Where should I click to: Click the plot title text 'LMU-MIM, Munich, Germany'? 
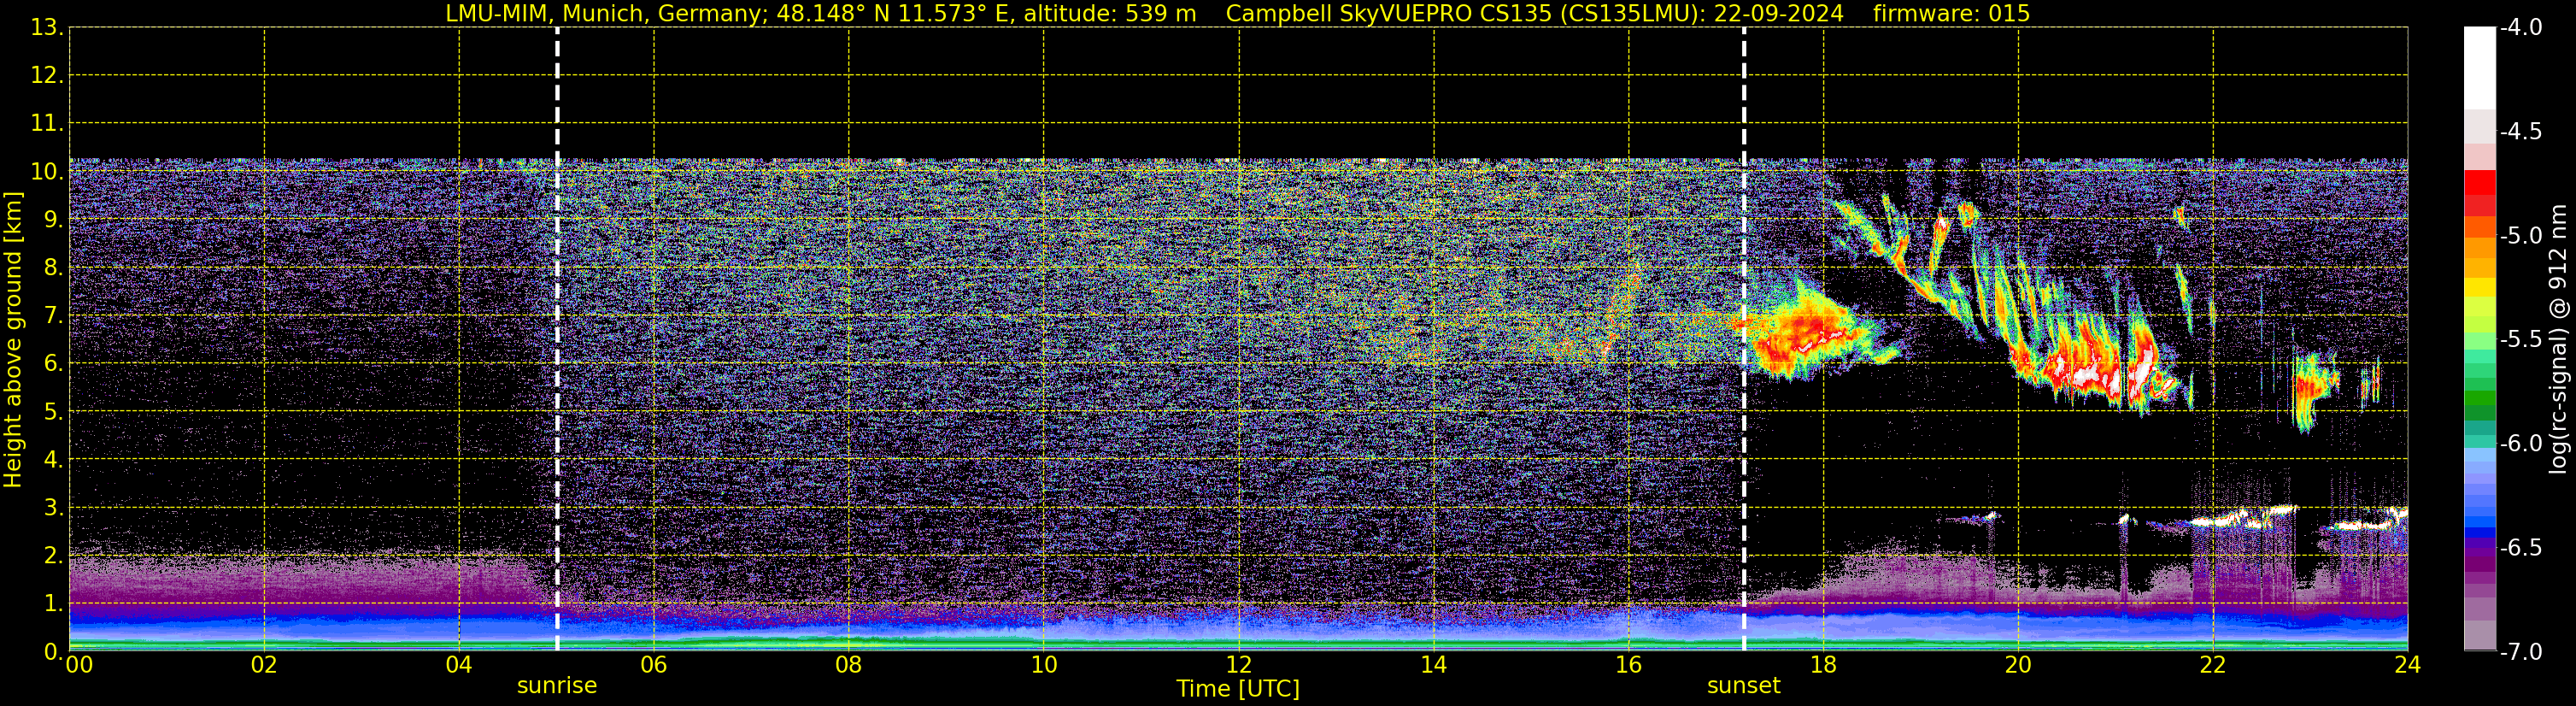[x=606, y=13]
